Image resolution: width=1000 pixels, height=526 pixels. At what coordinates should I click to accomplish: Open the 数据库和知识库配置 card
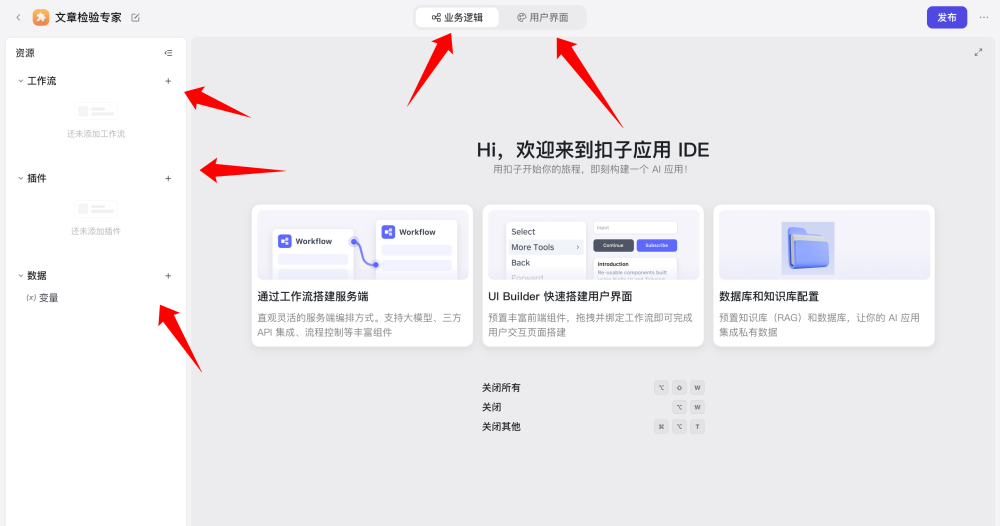click(824, 275)
